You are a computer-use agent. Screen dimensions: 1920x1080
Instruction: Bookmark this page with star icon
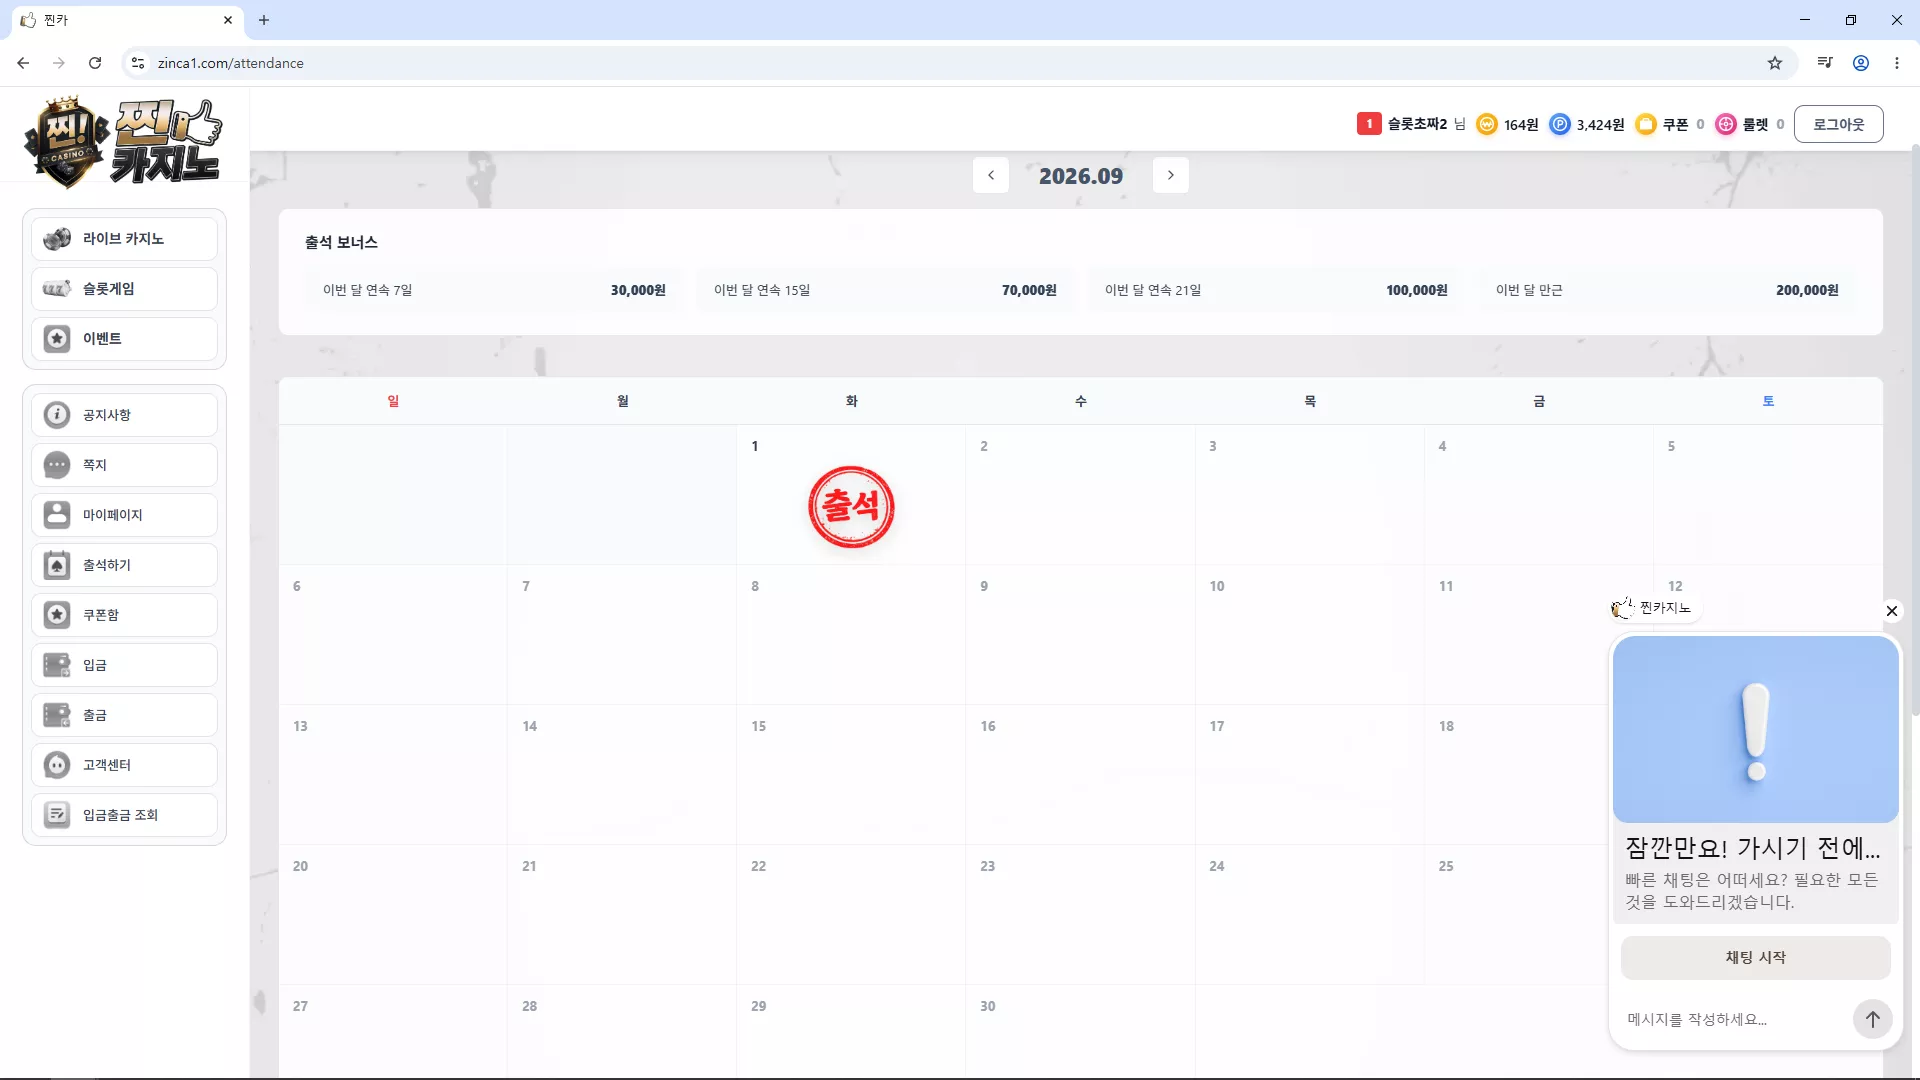coord(1774,63)
